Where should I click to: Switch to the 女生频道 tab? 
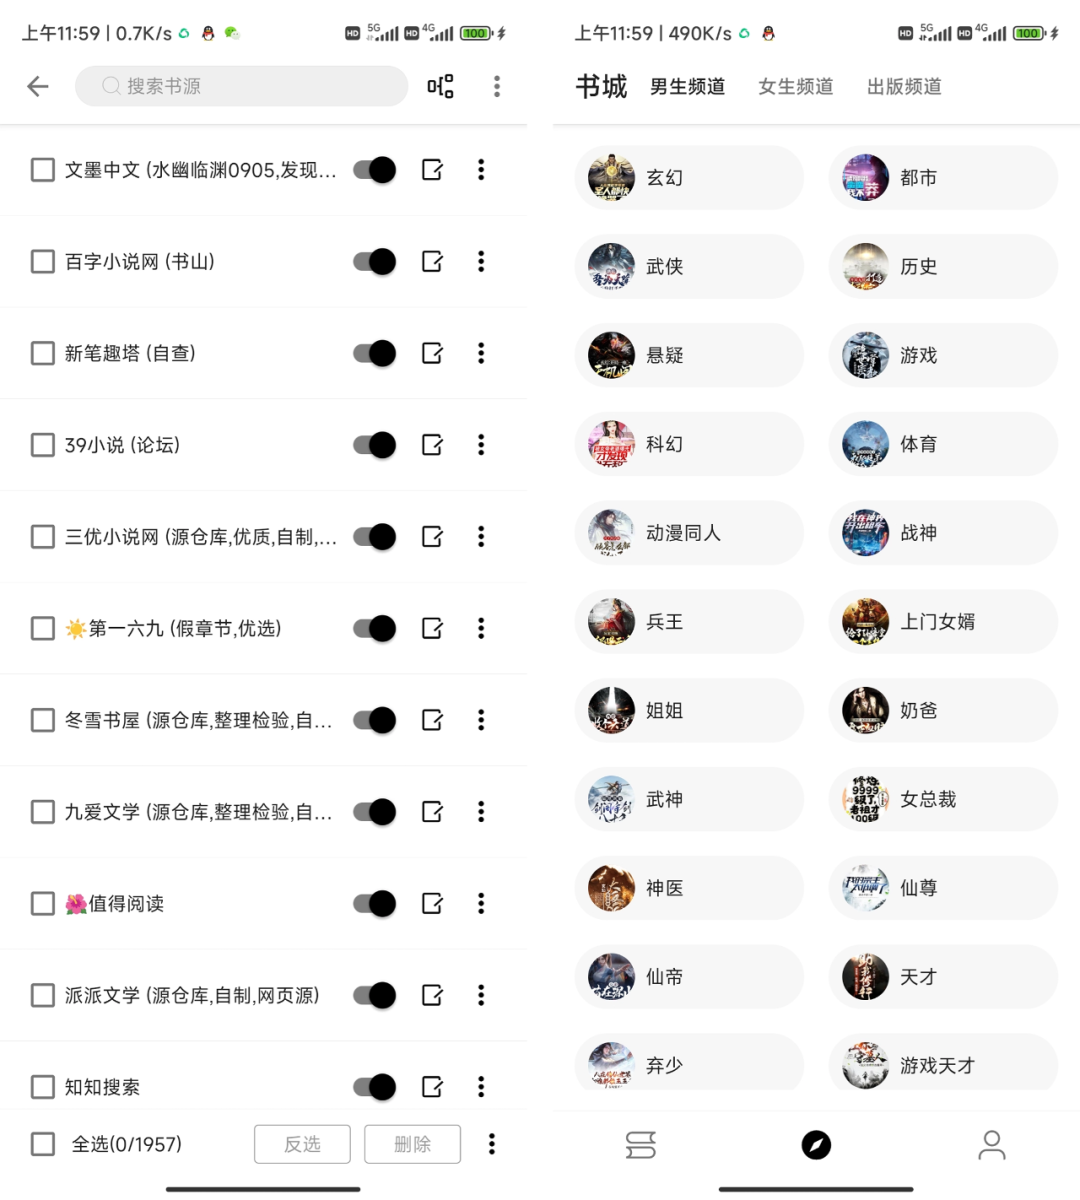tap(796, 87)
